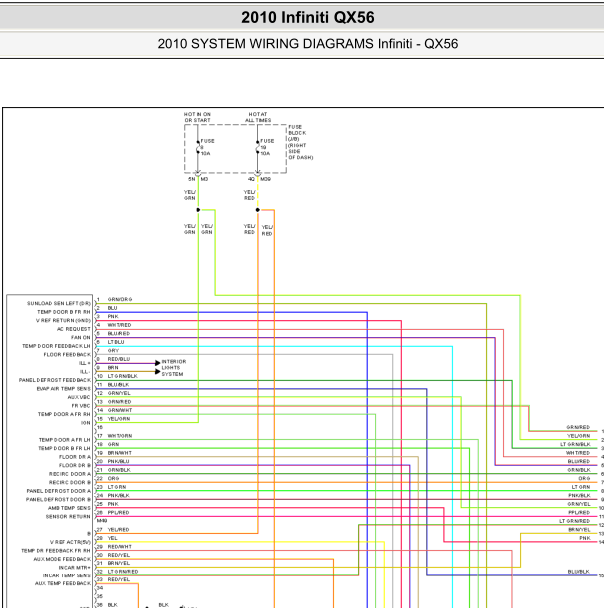Click the YEL/RED splice junction dot
This screenshot has height=608, width=604.
258,210
